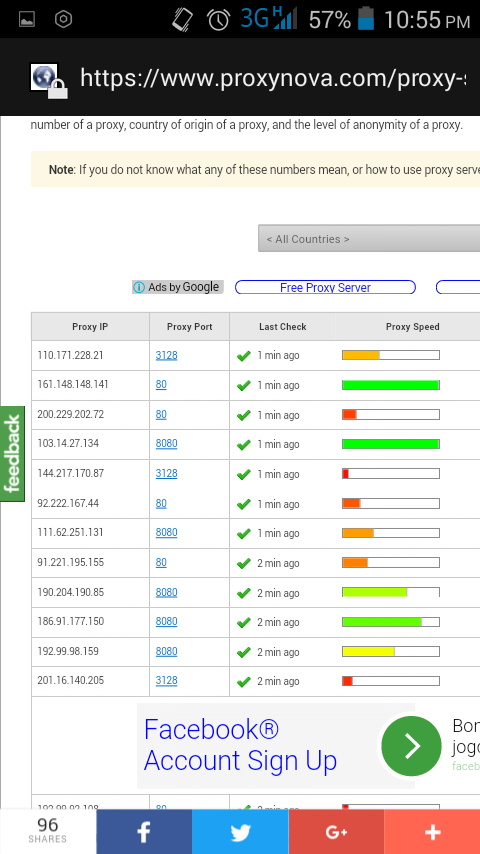Tap the Ads by Google info icon
Image resolution: width=480 pixels, height=854 pixels.
(x=139, y=287)
